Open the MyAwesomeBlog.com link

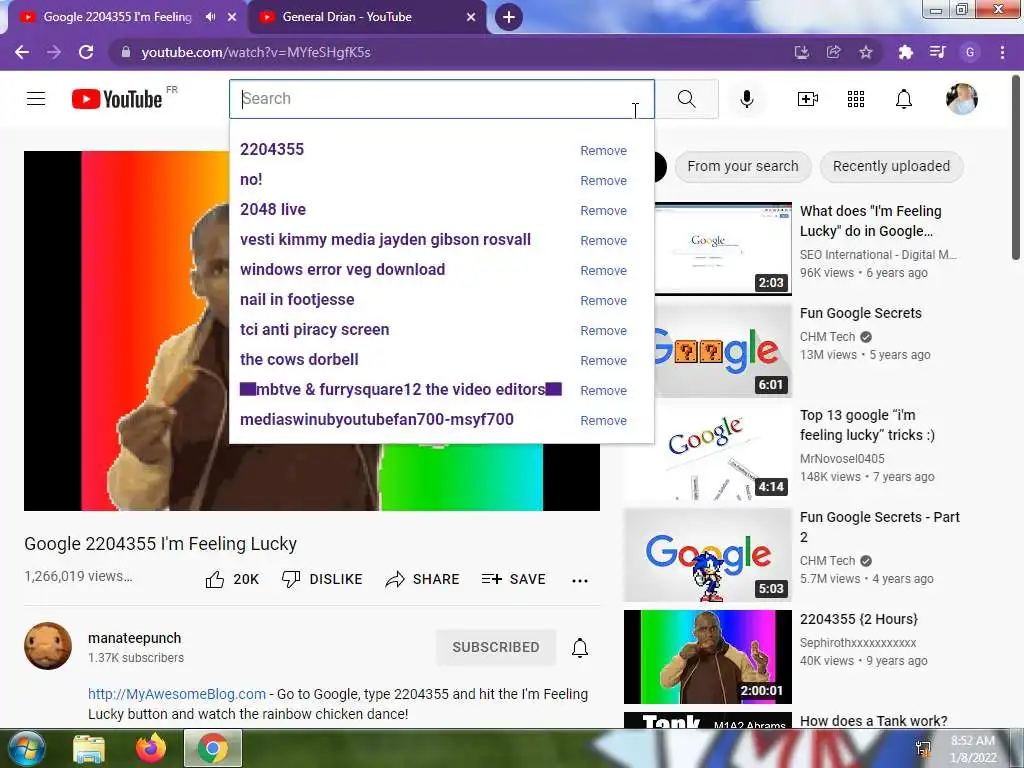click(177, 694)
